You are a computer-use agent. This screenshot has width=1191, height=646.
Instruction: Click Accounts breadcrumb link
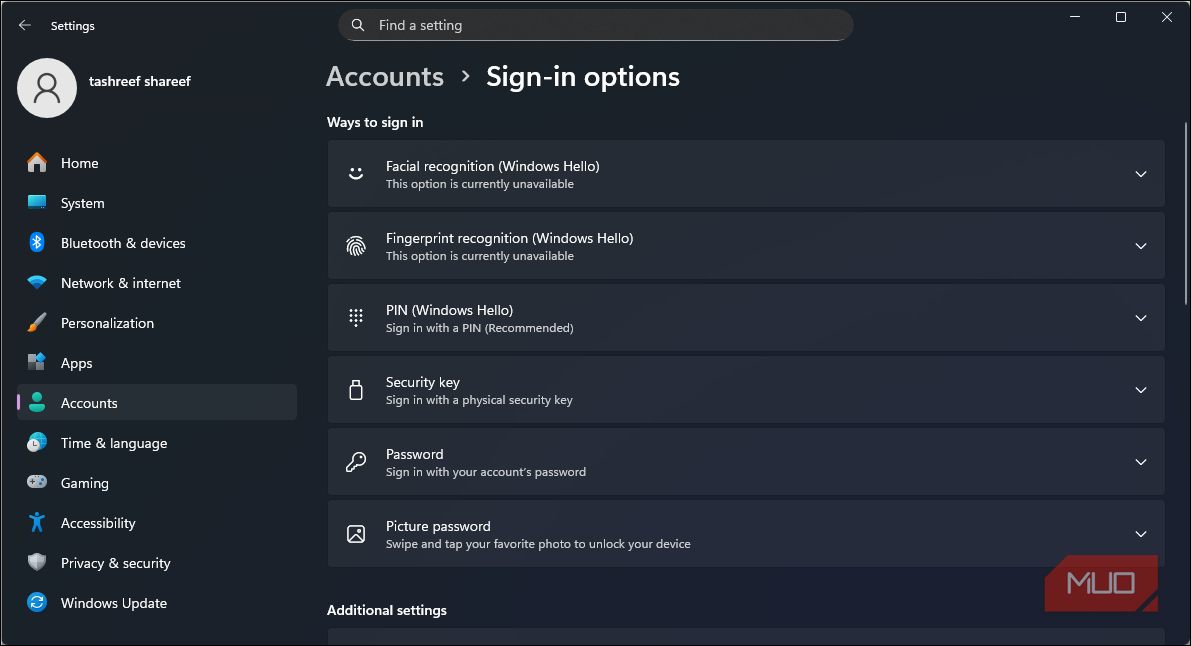click(385, 77)
